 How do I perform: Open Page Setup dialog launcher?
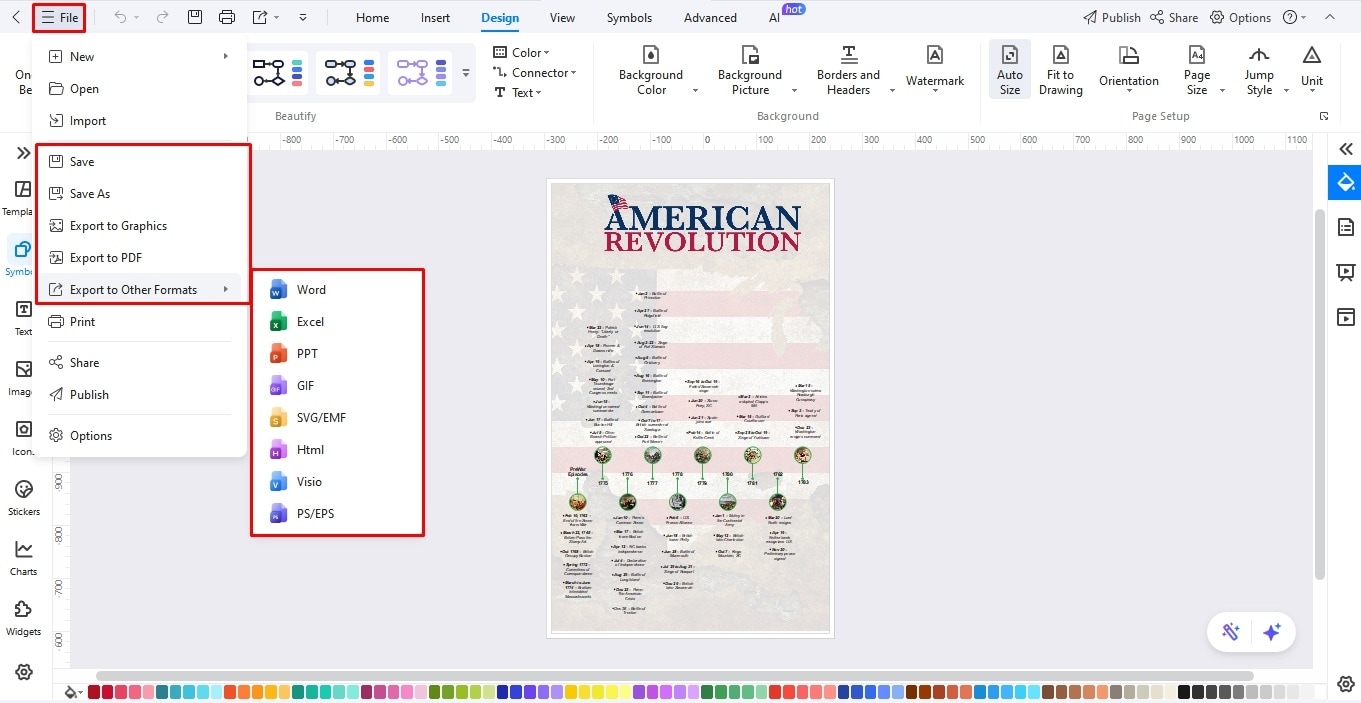[1324, 116]
